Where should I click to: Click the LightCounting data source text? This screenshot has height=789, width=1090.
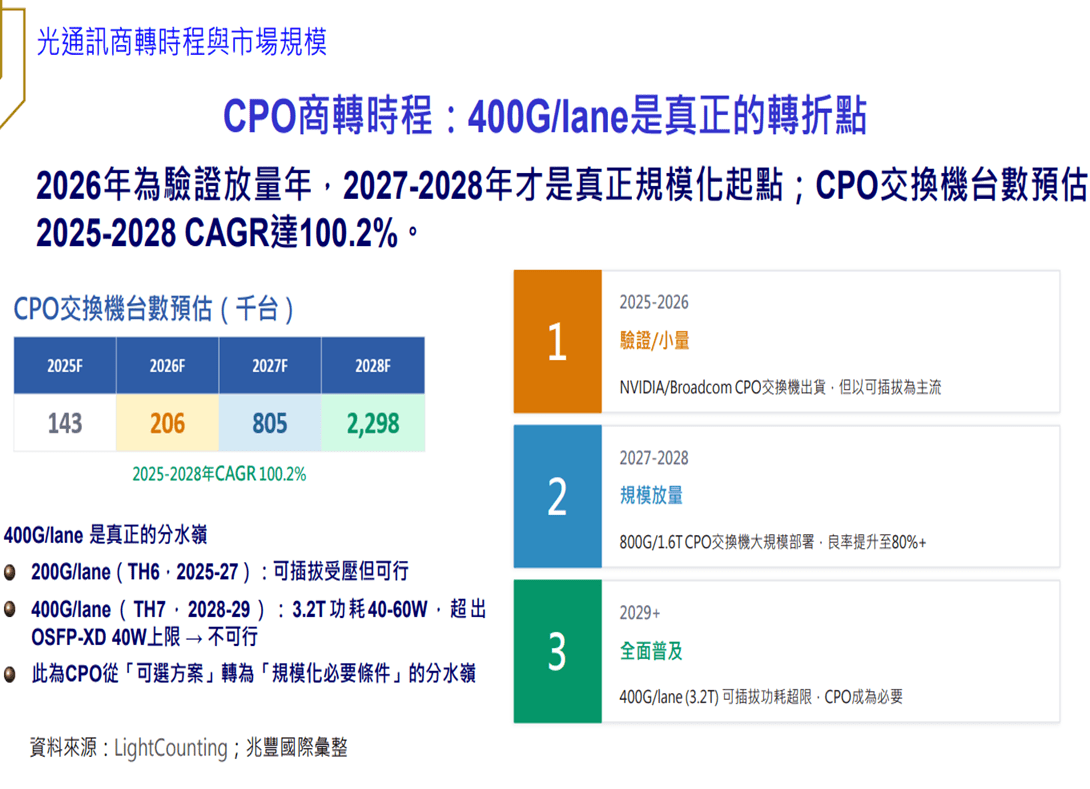coord(170,748)
